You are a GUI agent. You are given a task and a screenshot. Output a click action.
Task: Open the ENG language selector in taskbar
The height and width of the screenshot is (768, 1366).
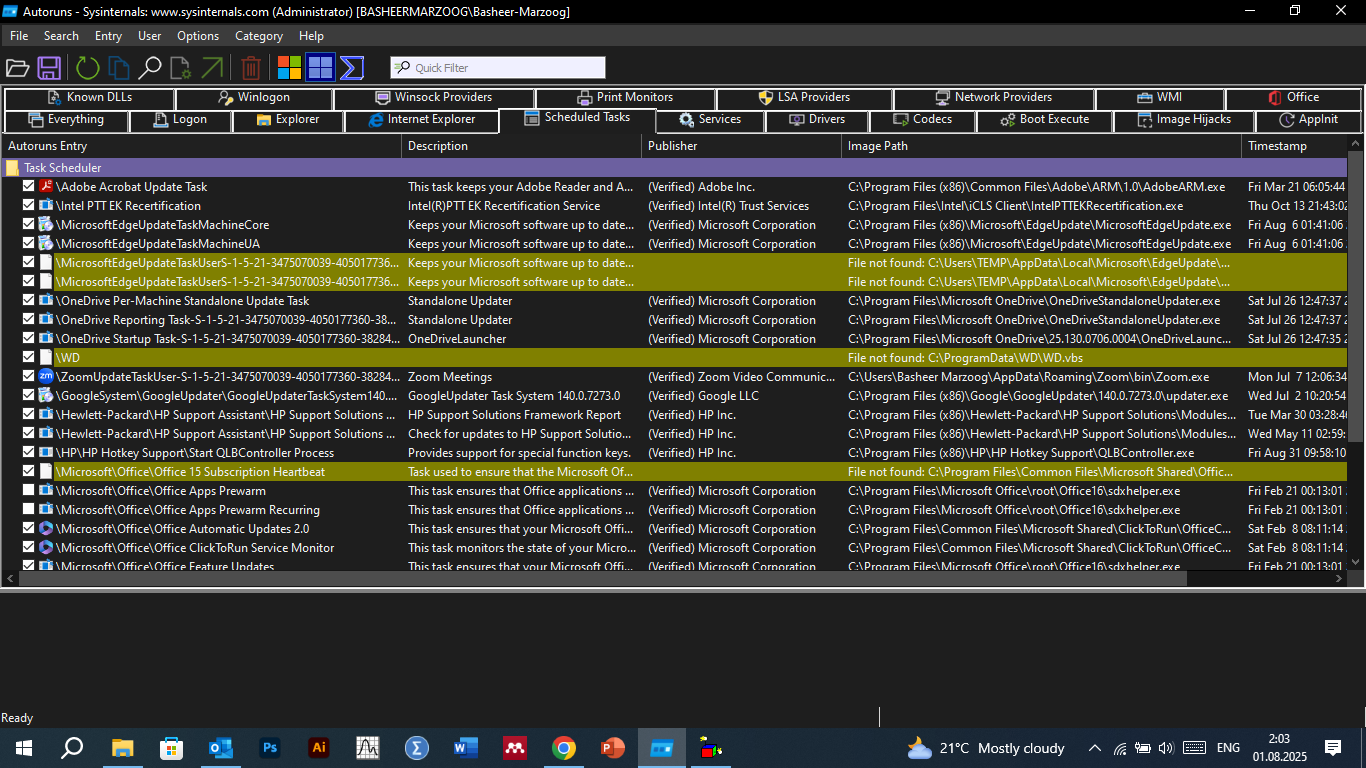1227,747
